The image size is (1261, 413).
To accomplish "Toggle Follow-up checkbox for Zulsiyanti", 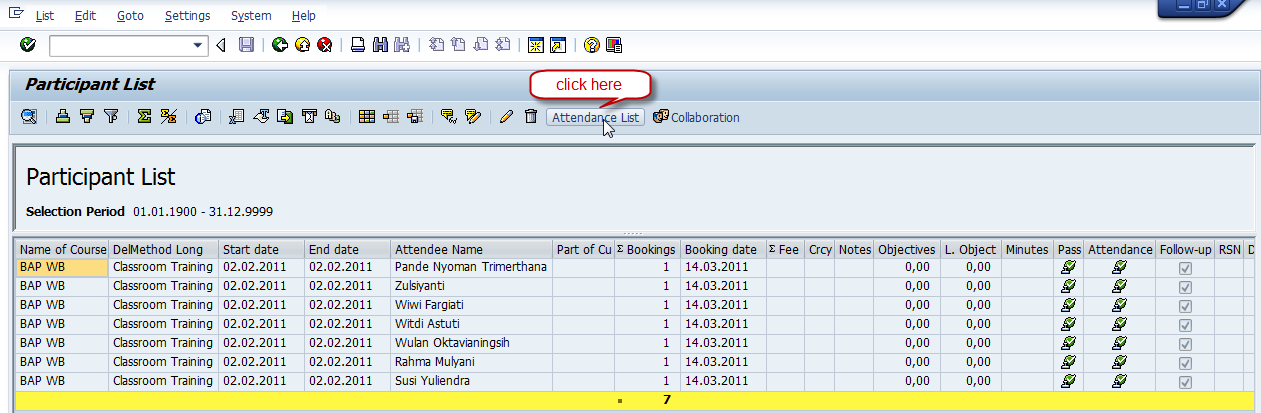I will [1185, 286].
